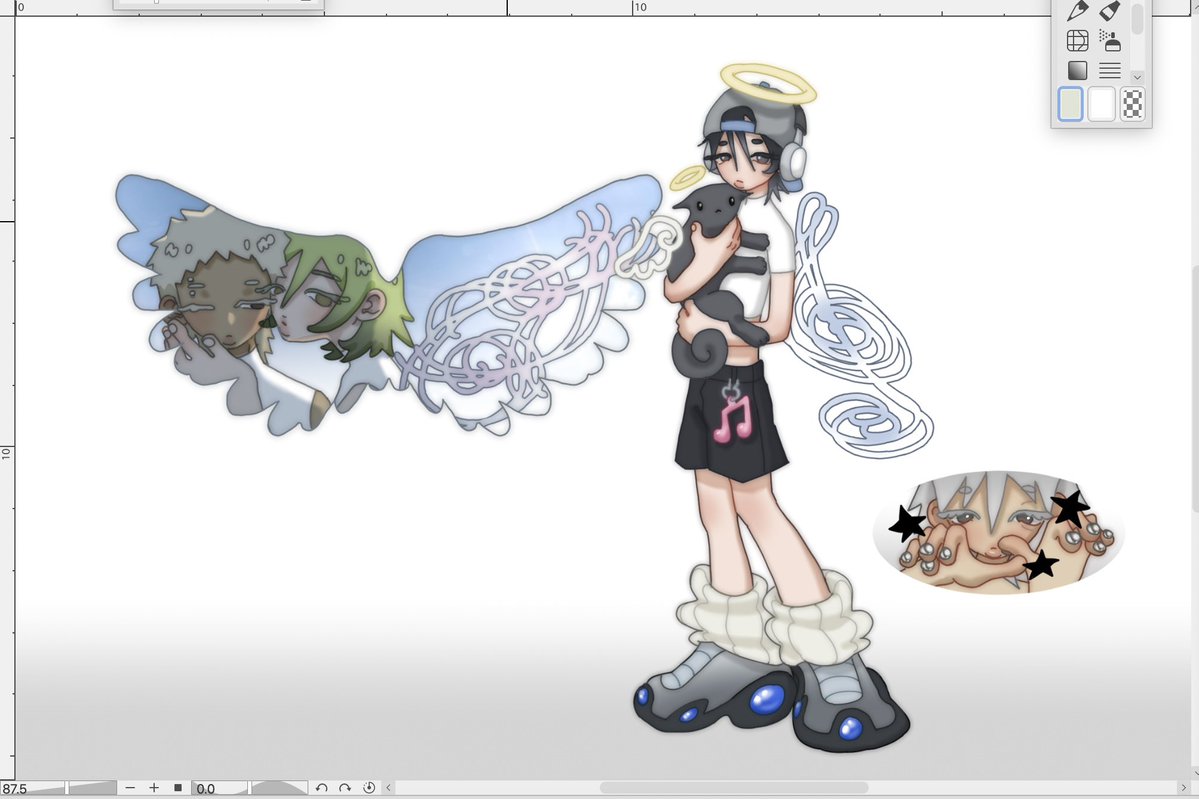Click the vertical canvas scrollbar thumb

[1194, 388]
